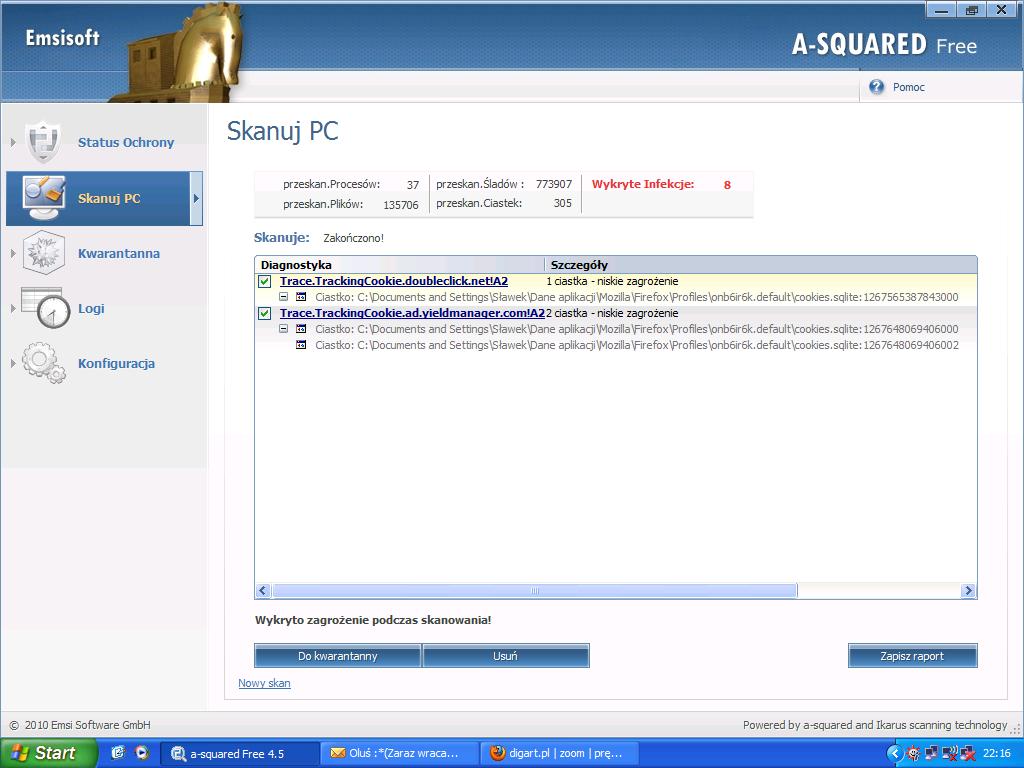Click the '2 ciastka - niskie zagrożenie' detail text
Image resolution: width=1024 pixels, height=768 pixels.
pyautogui.click(x=613, y=313)
